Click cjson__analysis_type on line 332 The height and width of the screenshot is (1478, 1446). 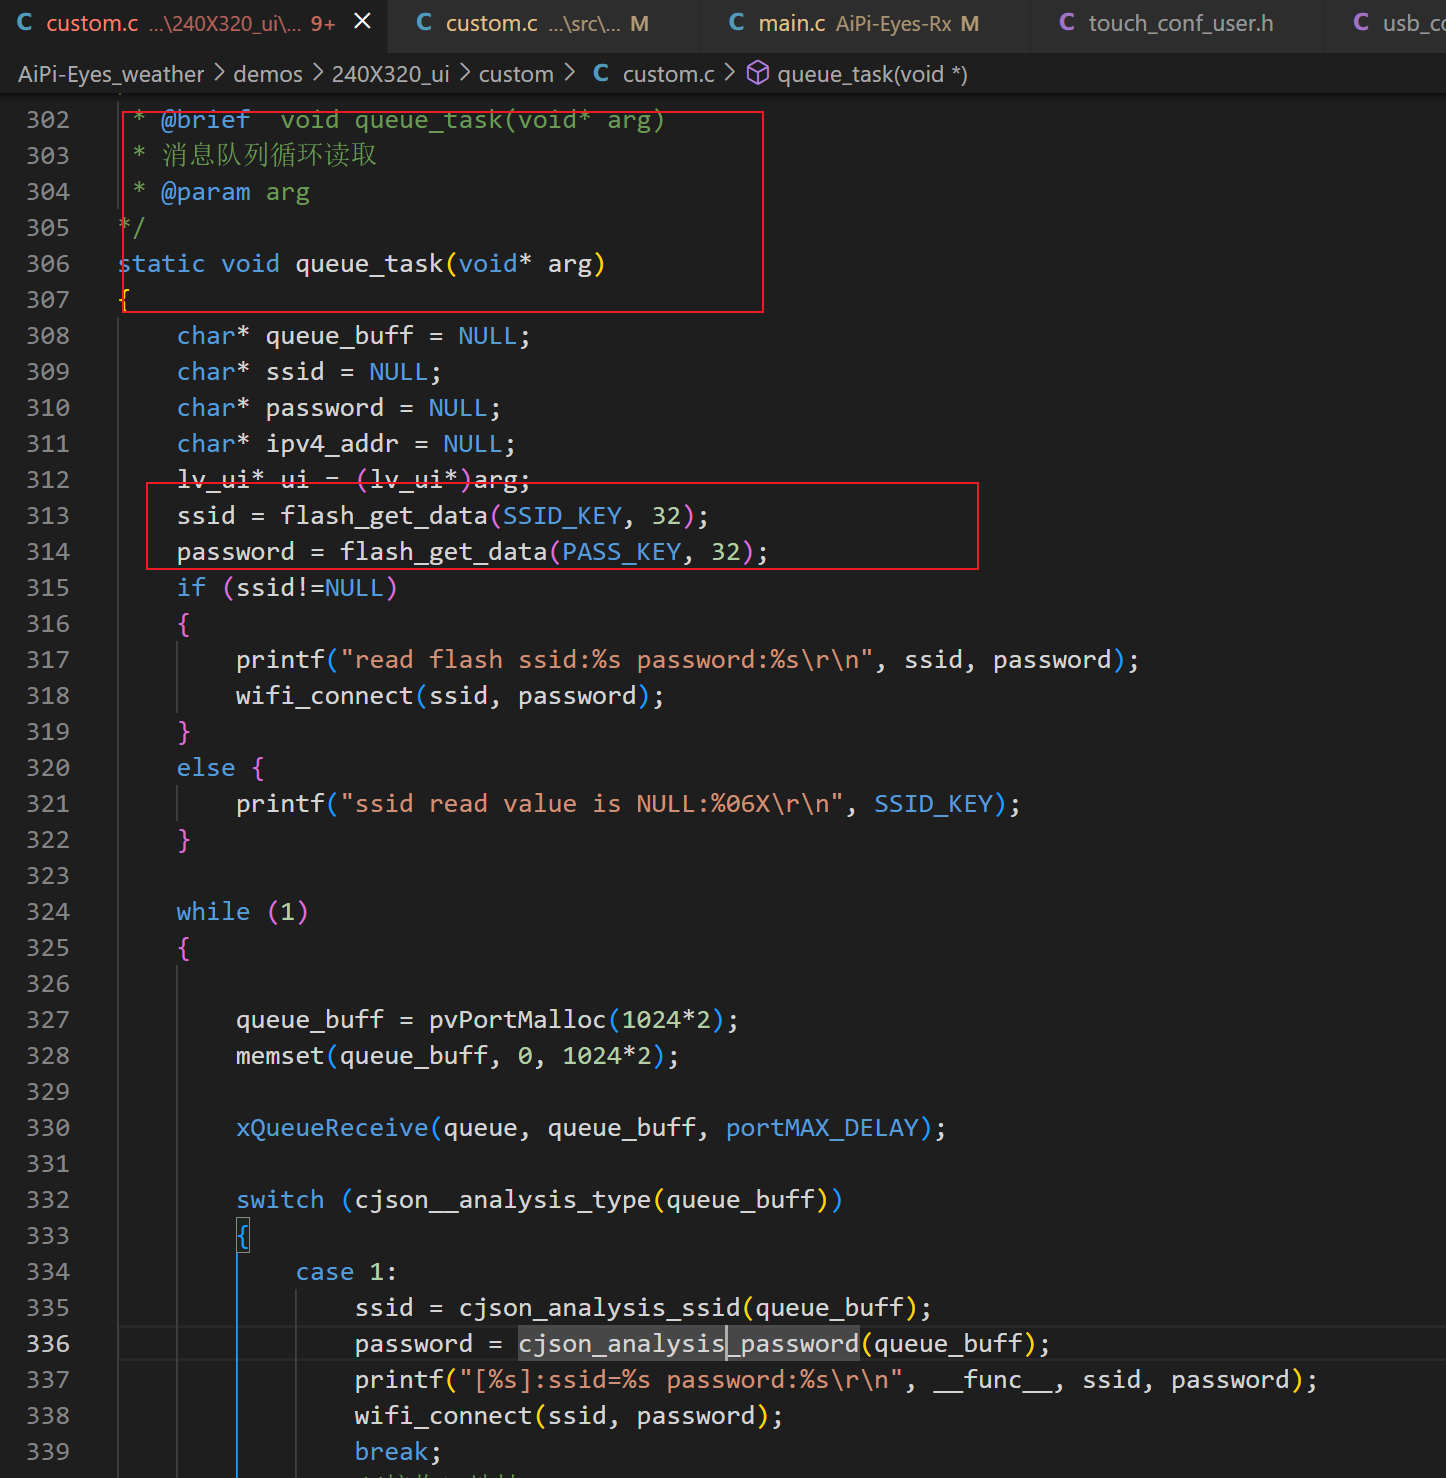point(503,1200)
